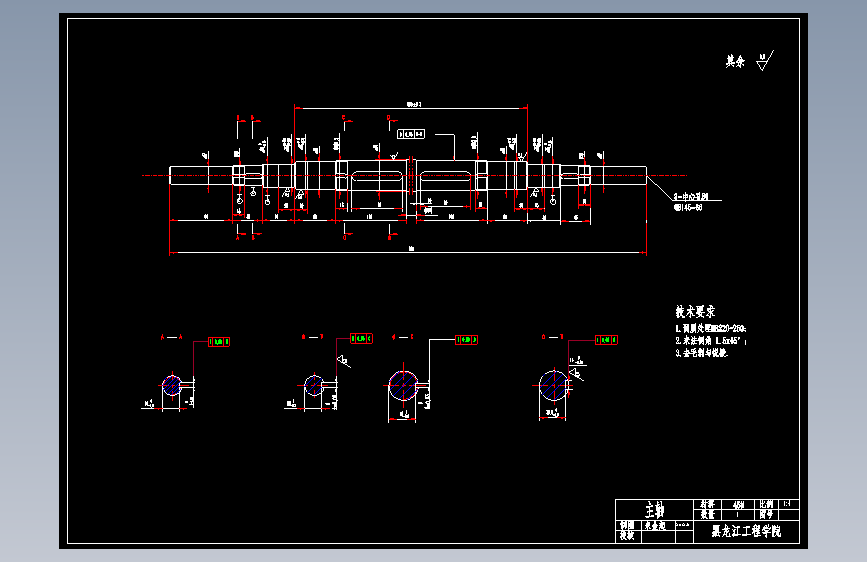Select technical requirement line 1 text

(x=711, y=329)
